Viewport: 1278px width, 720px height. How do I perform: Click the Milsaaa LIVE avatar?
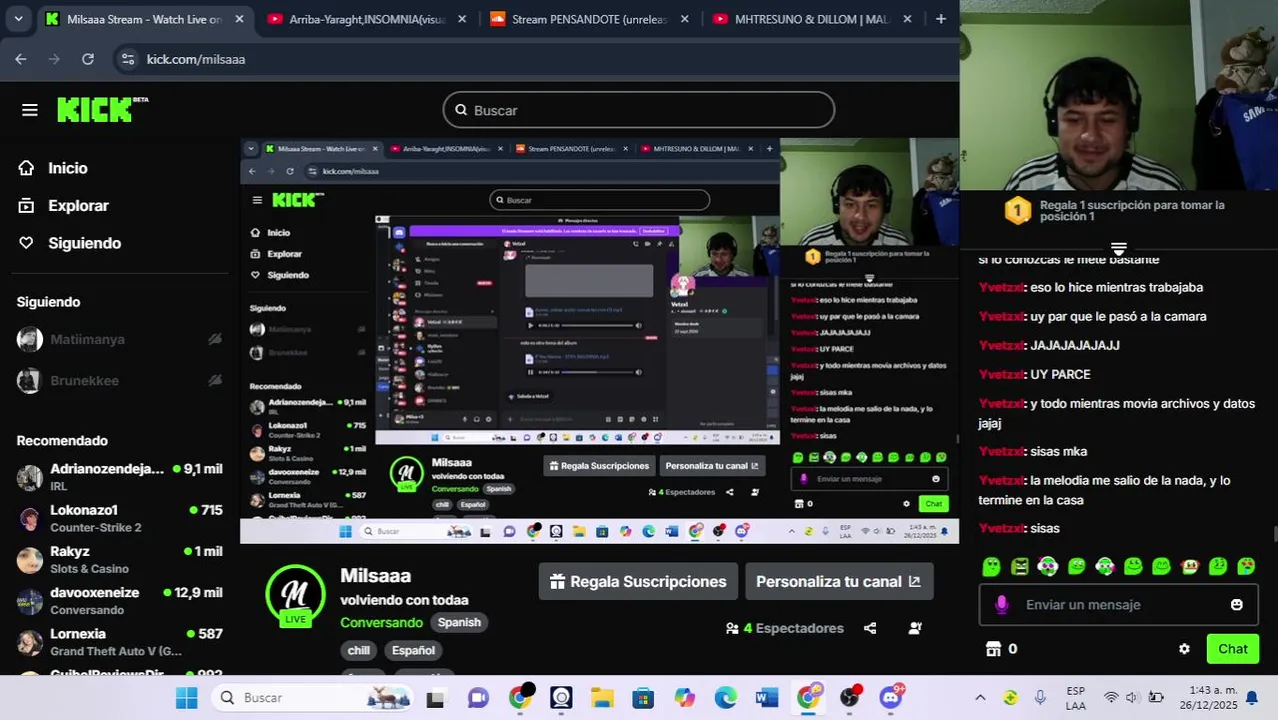click(x=295, y=595)
